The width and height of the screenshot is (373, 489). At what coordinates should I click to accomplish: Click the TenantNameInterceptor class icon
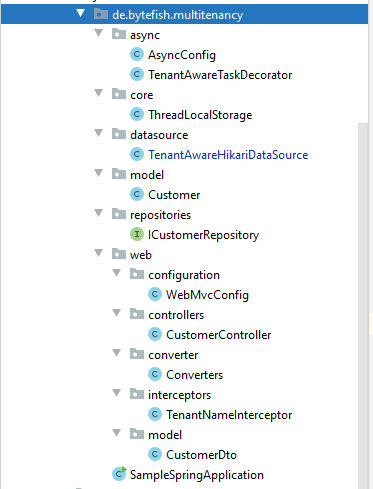(155, 414)
